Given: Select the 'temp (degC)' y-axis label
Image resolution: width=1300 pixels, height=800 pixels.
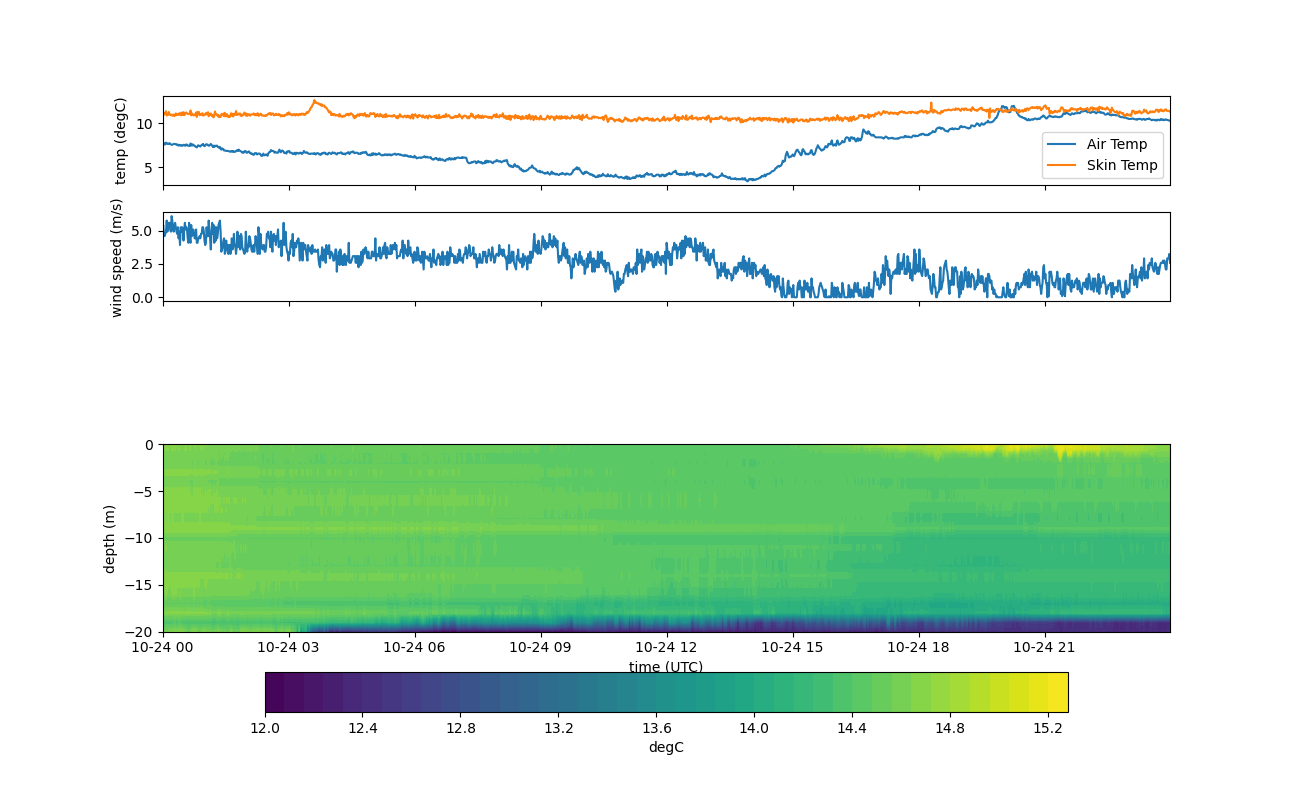Looking at the screenshot, I should pos(121,141).
